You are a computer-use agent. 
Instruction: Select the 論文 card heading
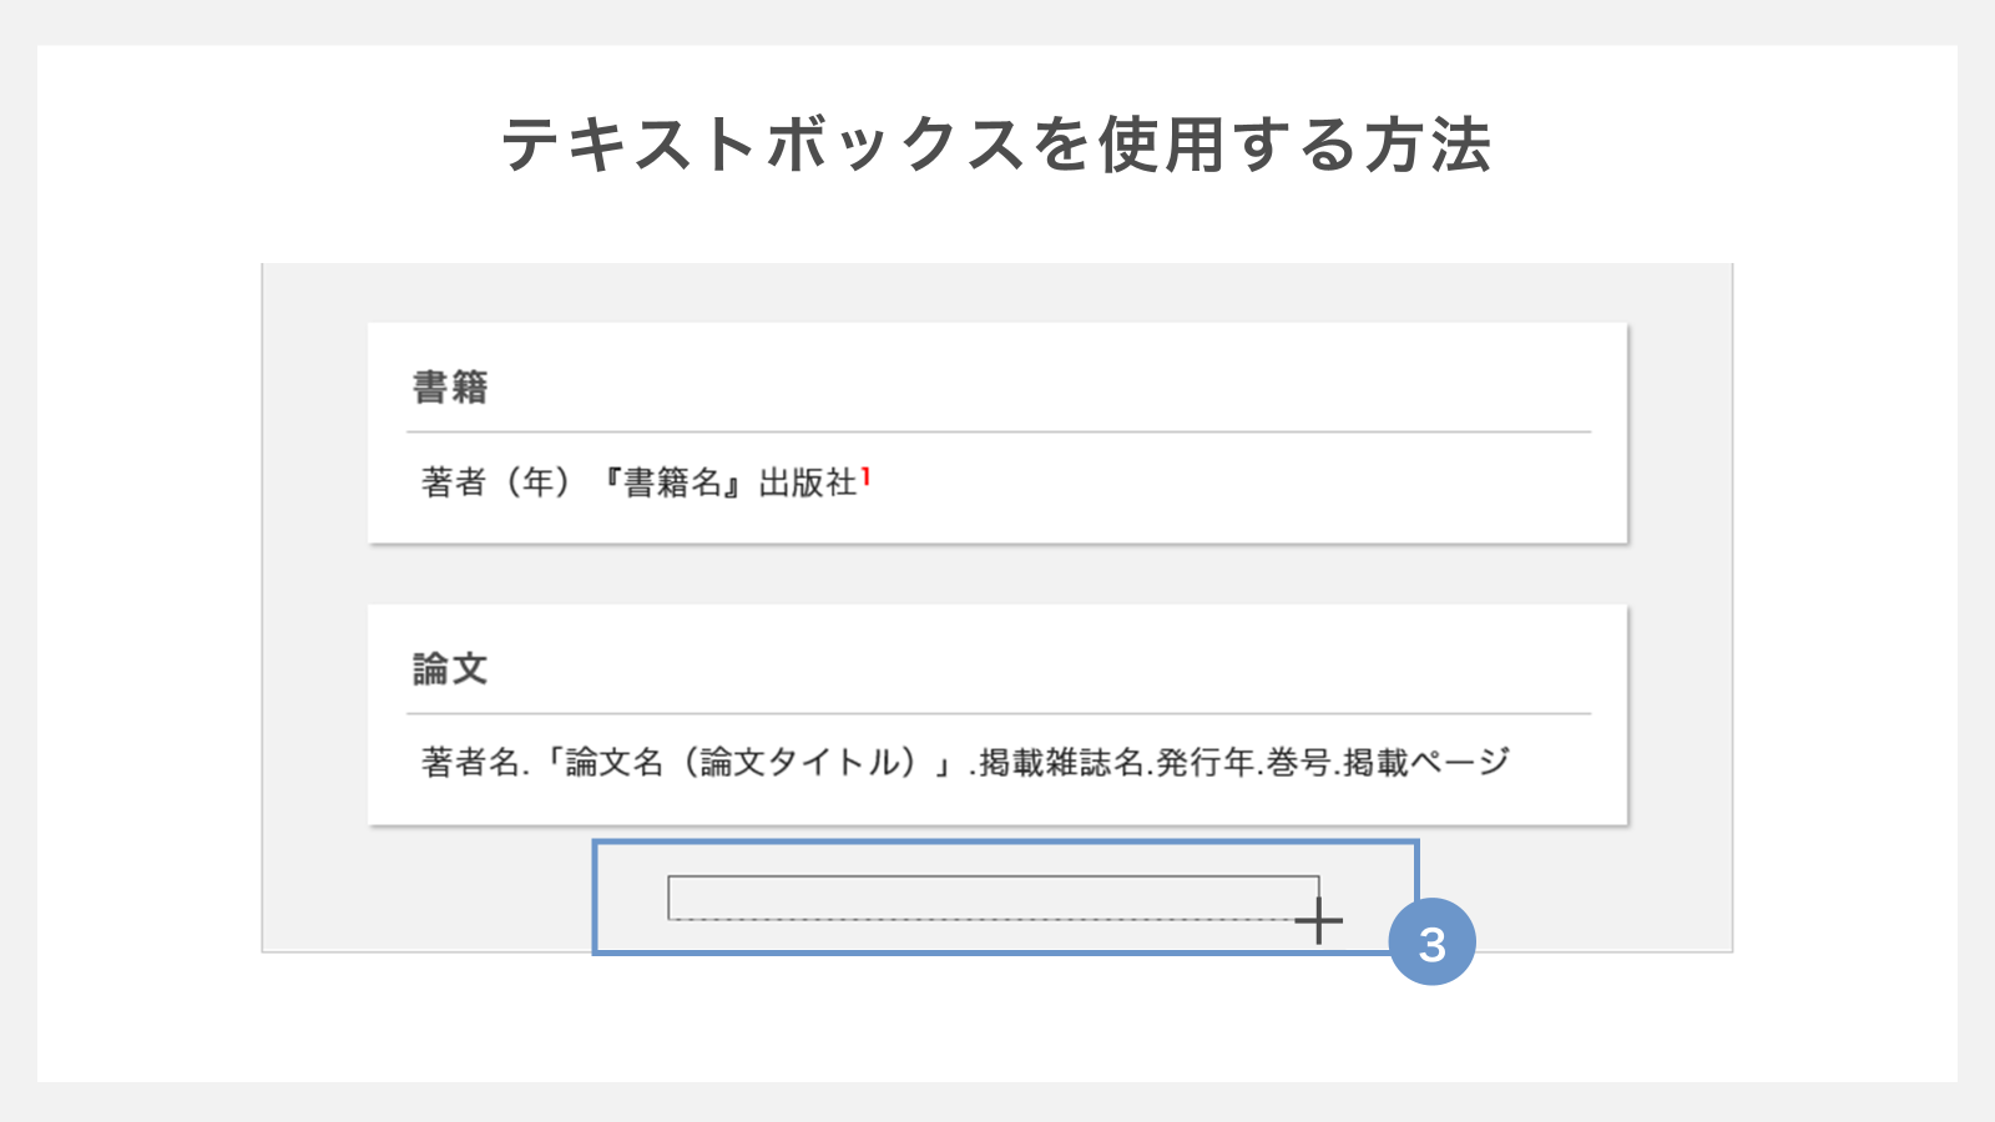(x=450, y=669)
